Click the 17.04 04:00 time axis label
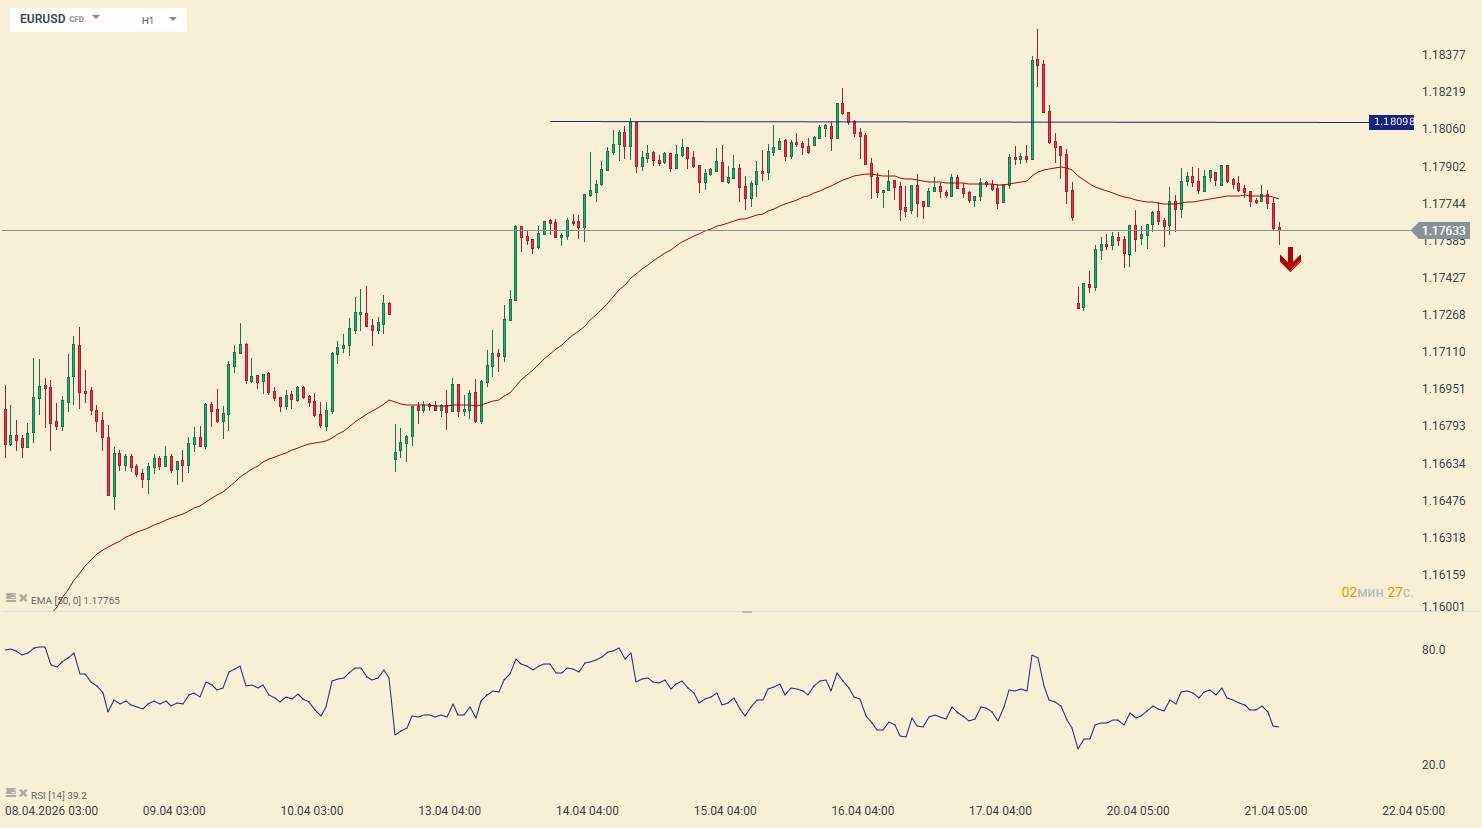The image size is (1482, 828). 1000,811
